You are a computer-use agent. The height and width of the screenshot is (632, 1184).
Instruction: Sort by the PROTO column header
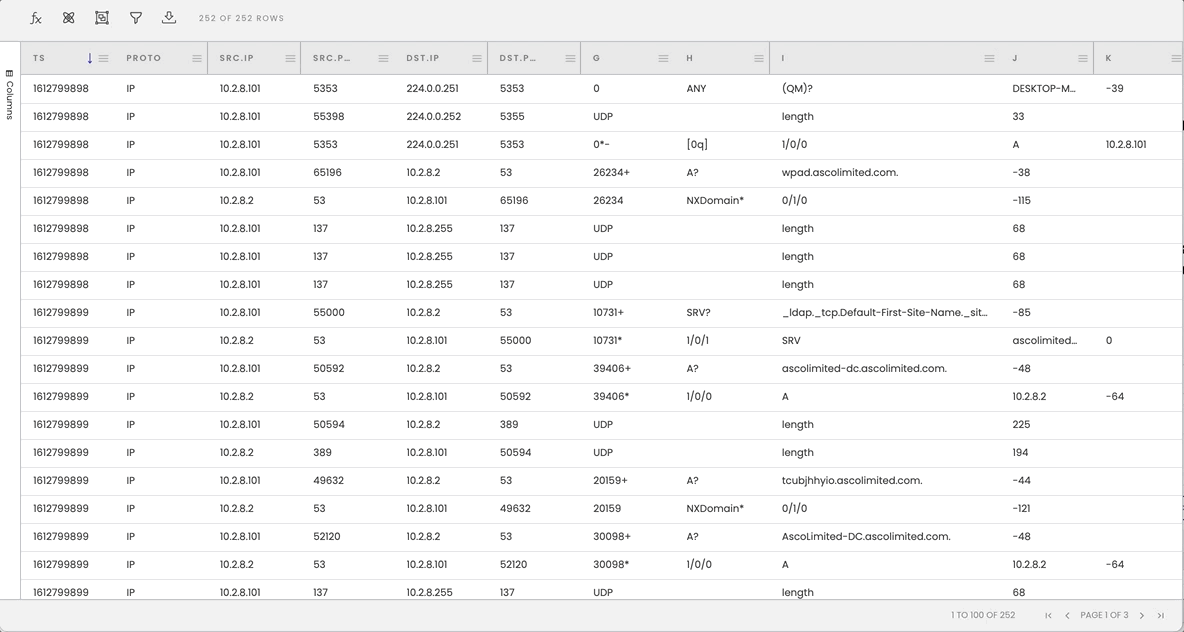point(143,58)
